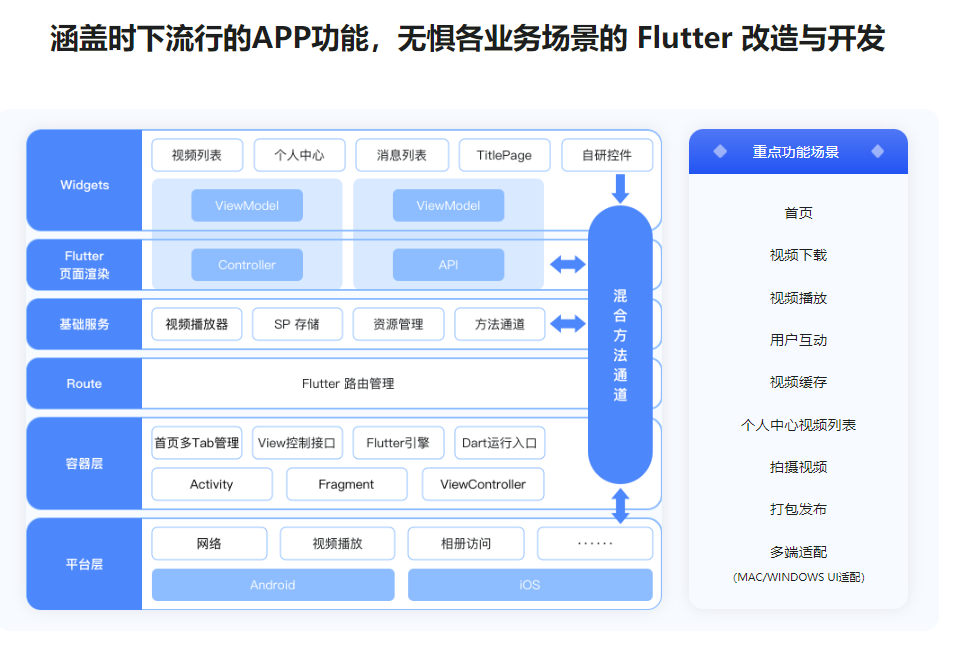Click the diamond icon before 重点功能场景
Image resolution: width=955 pixels, height=655 pixels.
click(720, 152)
